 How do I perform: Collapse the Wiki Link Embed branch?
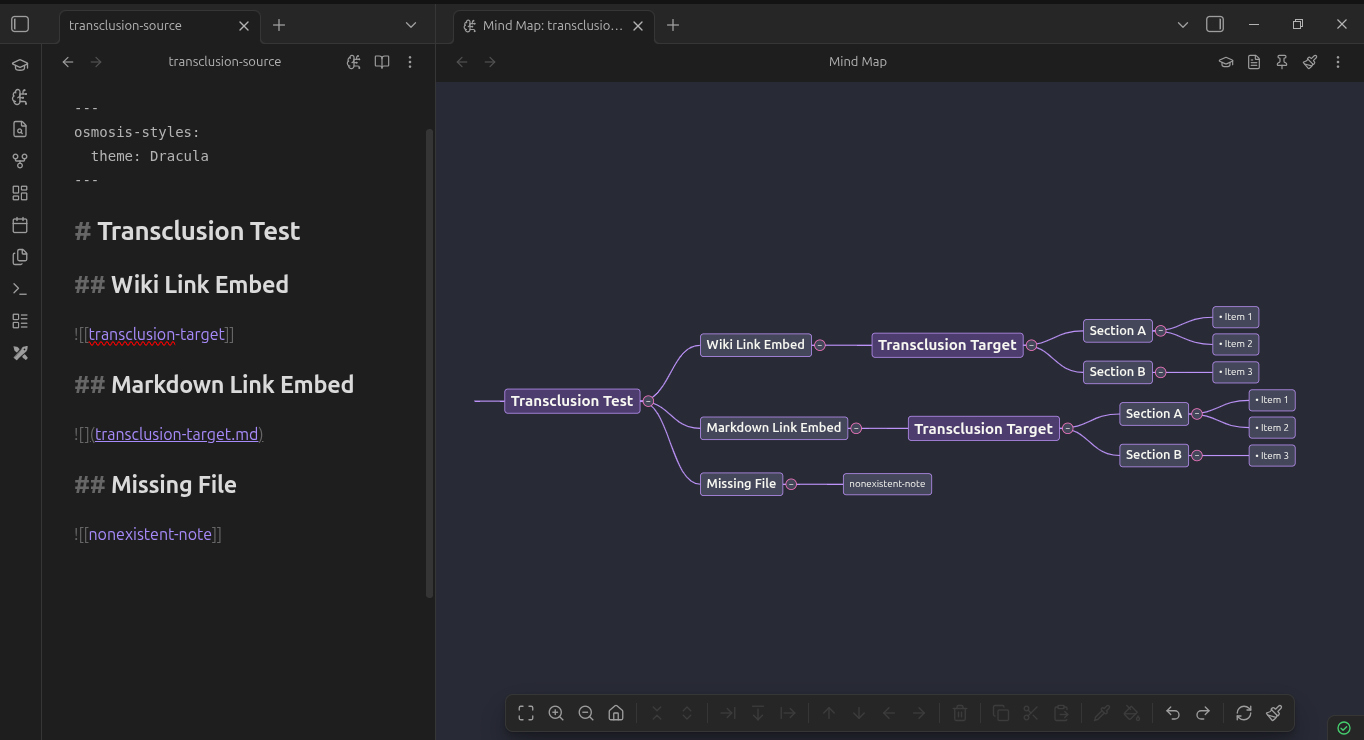click(x=820, y=344)
